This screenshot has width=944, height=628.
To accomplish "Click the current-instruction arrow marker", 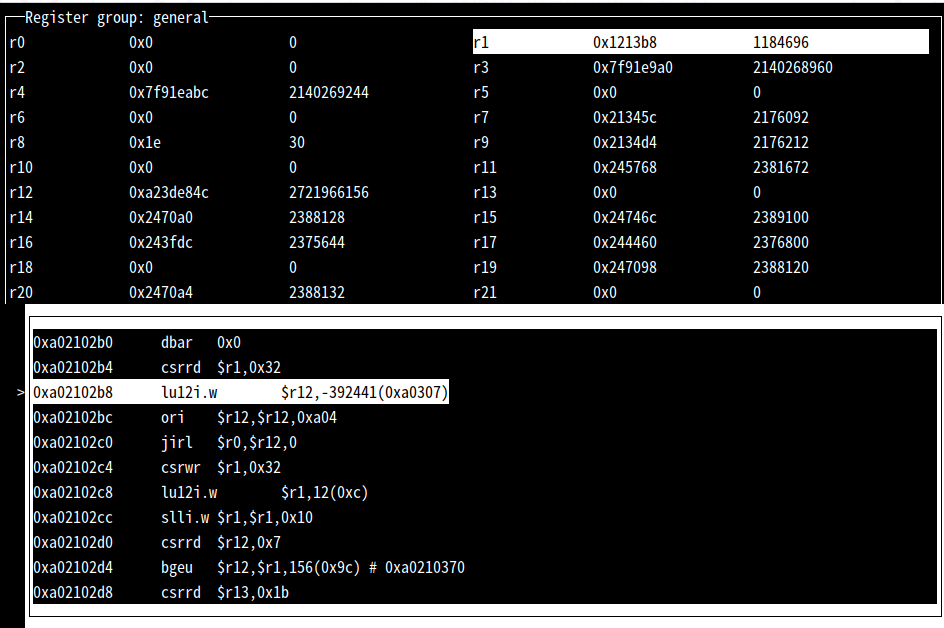I will tap(21, 393).
